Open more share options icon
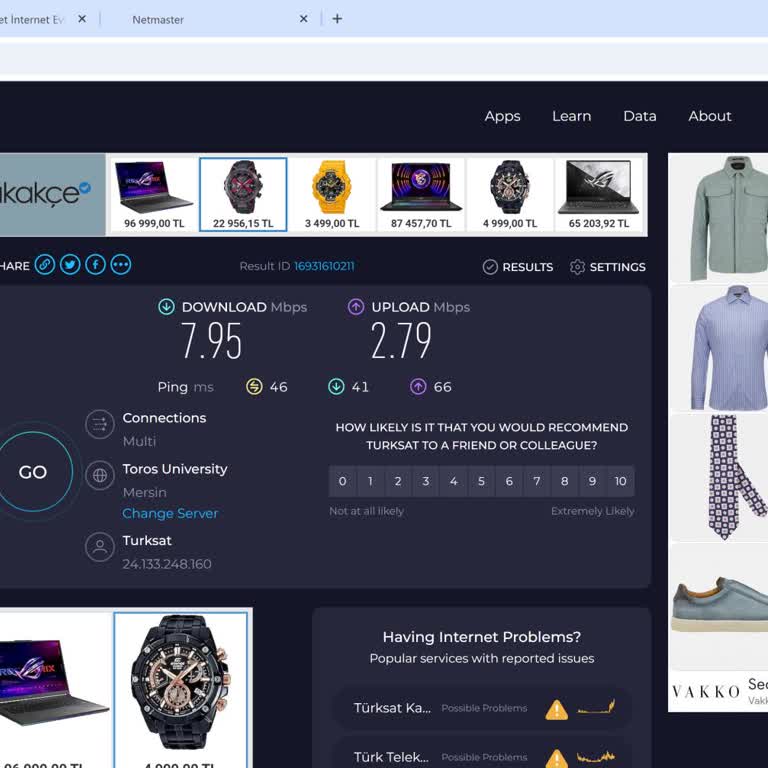The height and width of the screenshot is (768, 768). pyautogui.click(x=120, y=265)
